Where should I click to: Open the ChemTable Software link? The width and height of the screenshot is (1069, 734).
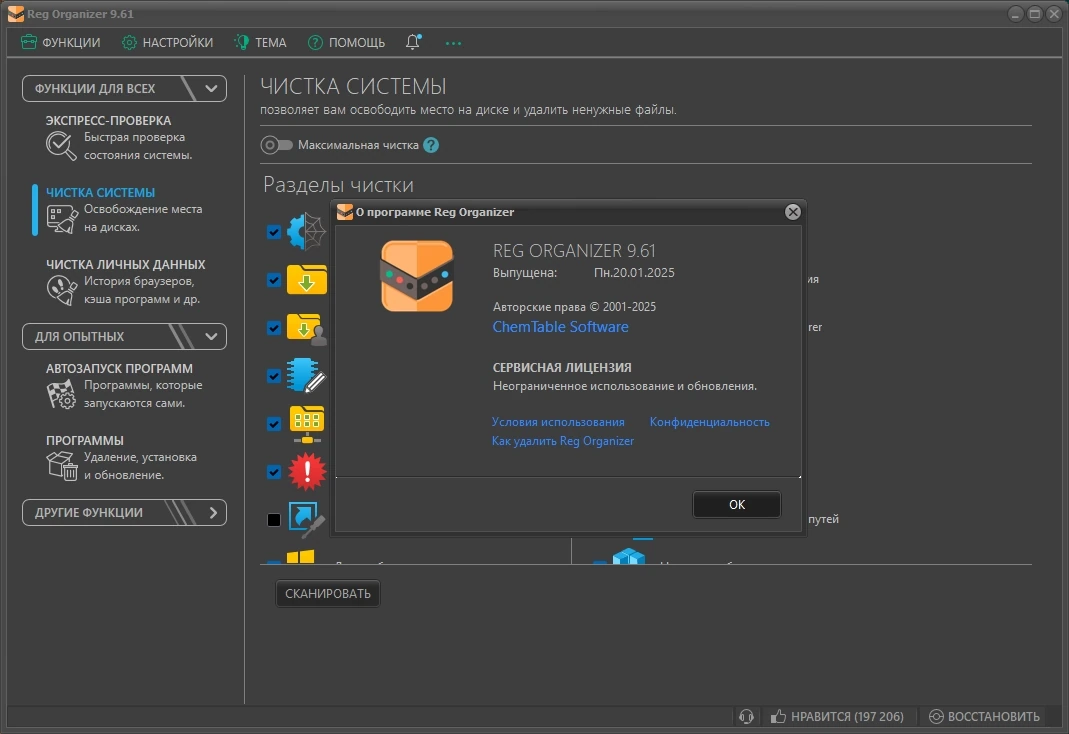[x=560, y=327]
